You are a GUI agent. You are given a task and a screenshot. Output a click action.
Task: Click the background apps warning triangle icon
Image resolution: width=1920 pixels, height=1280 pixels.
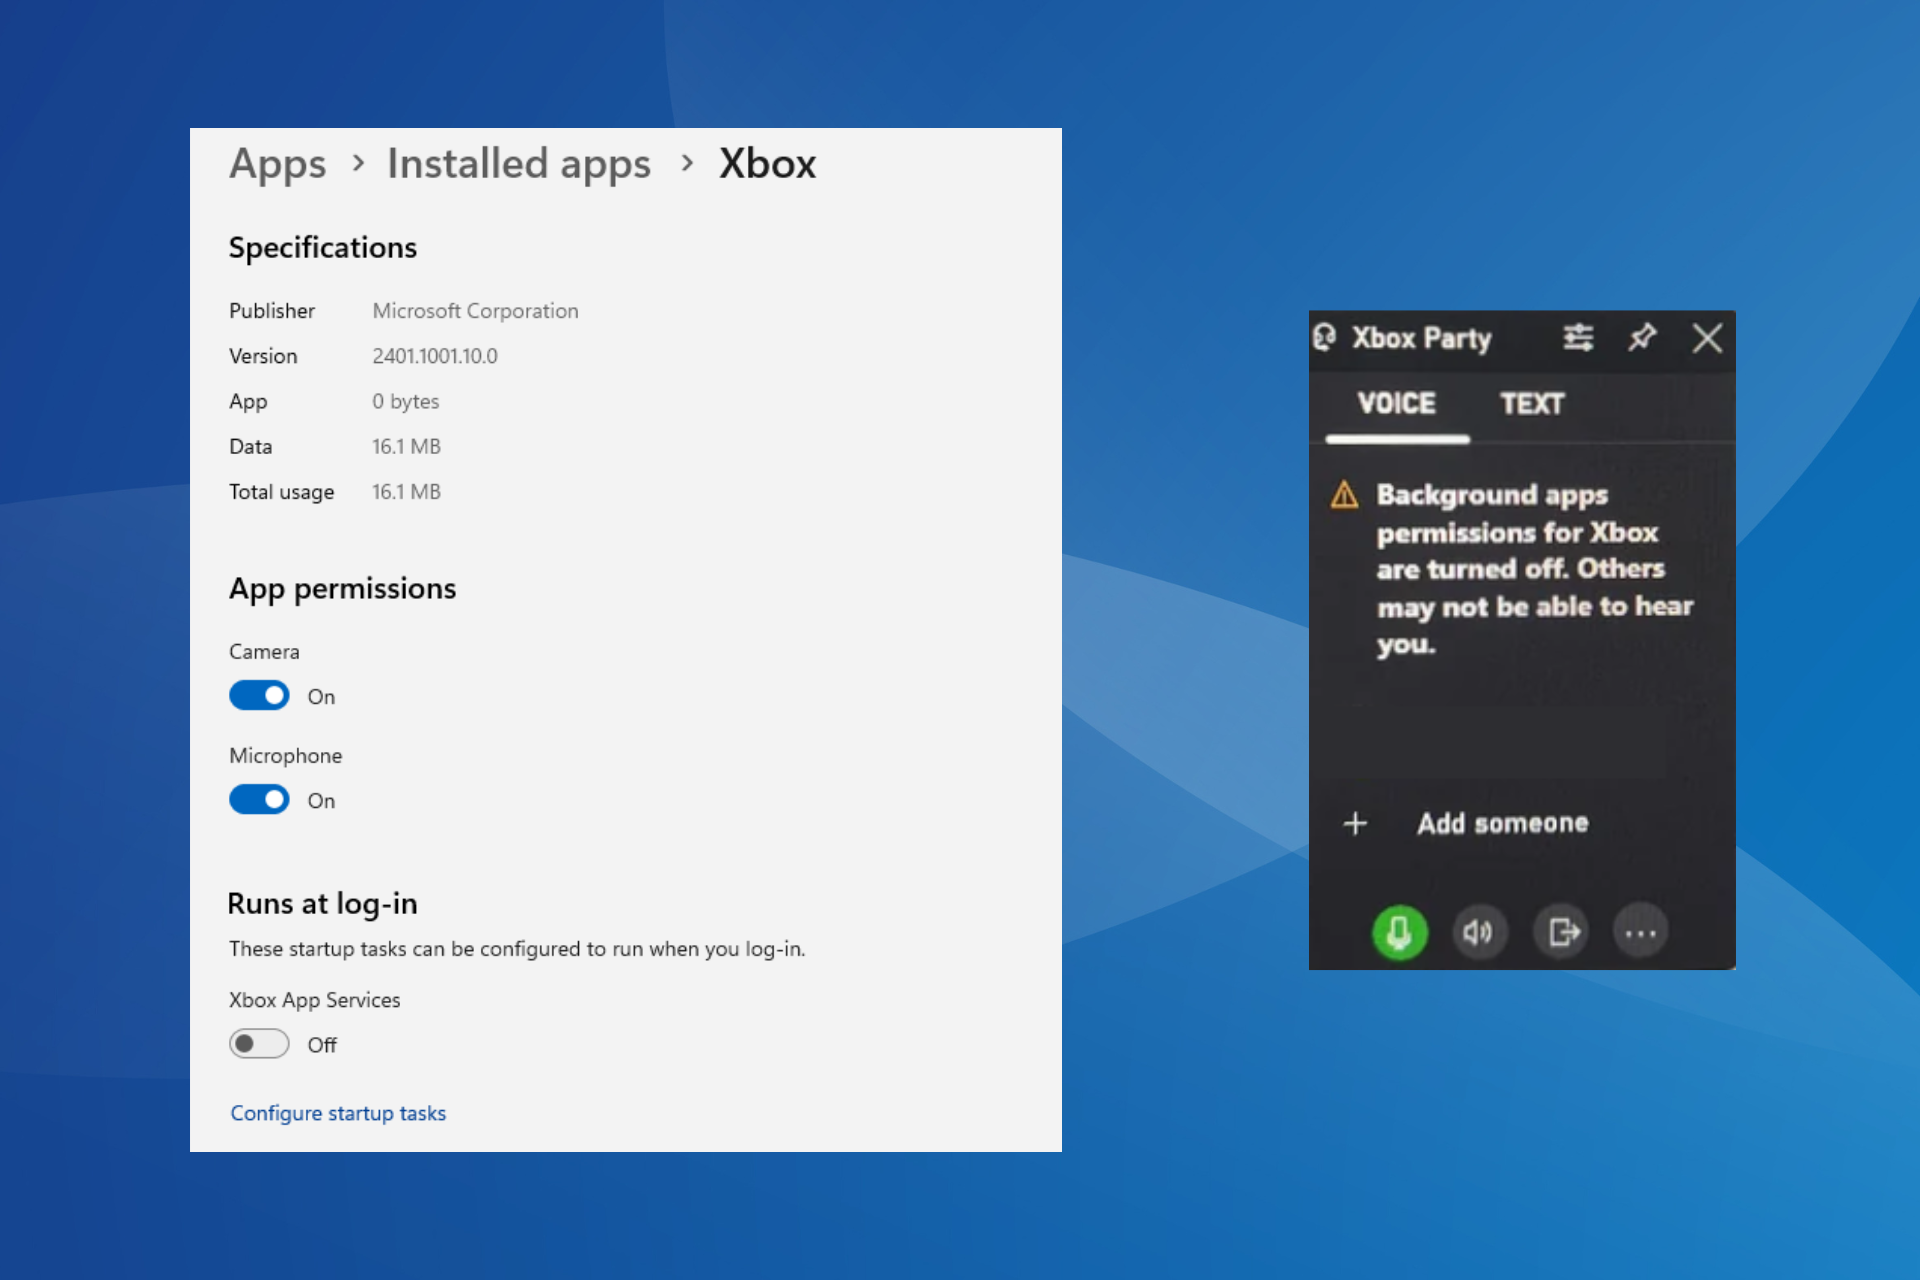[1344, 494]
